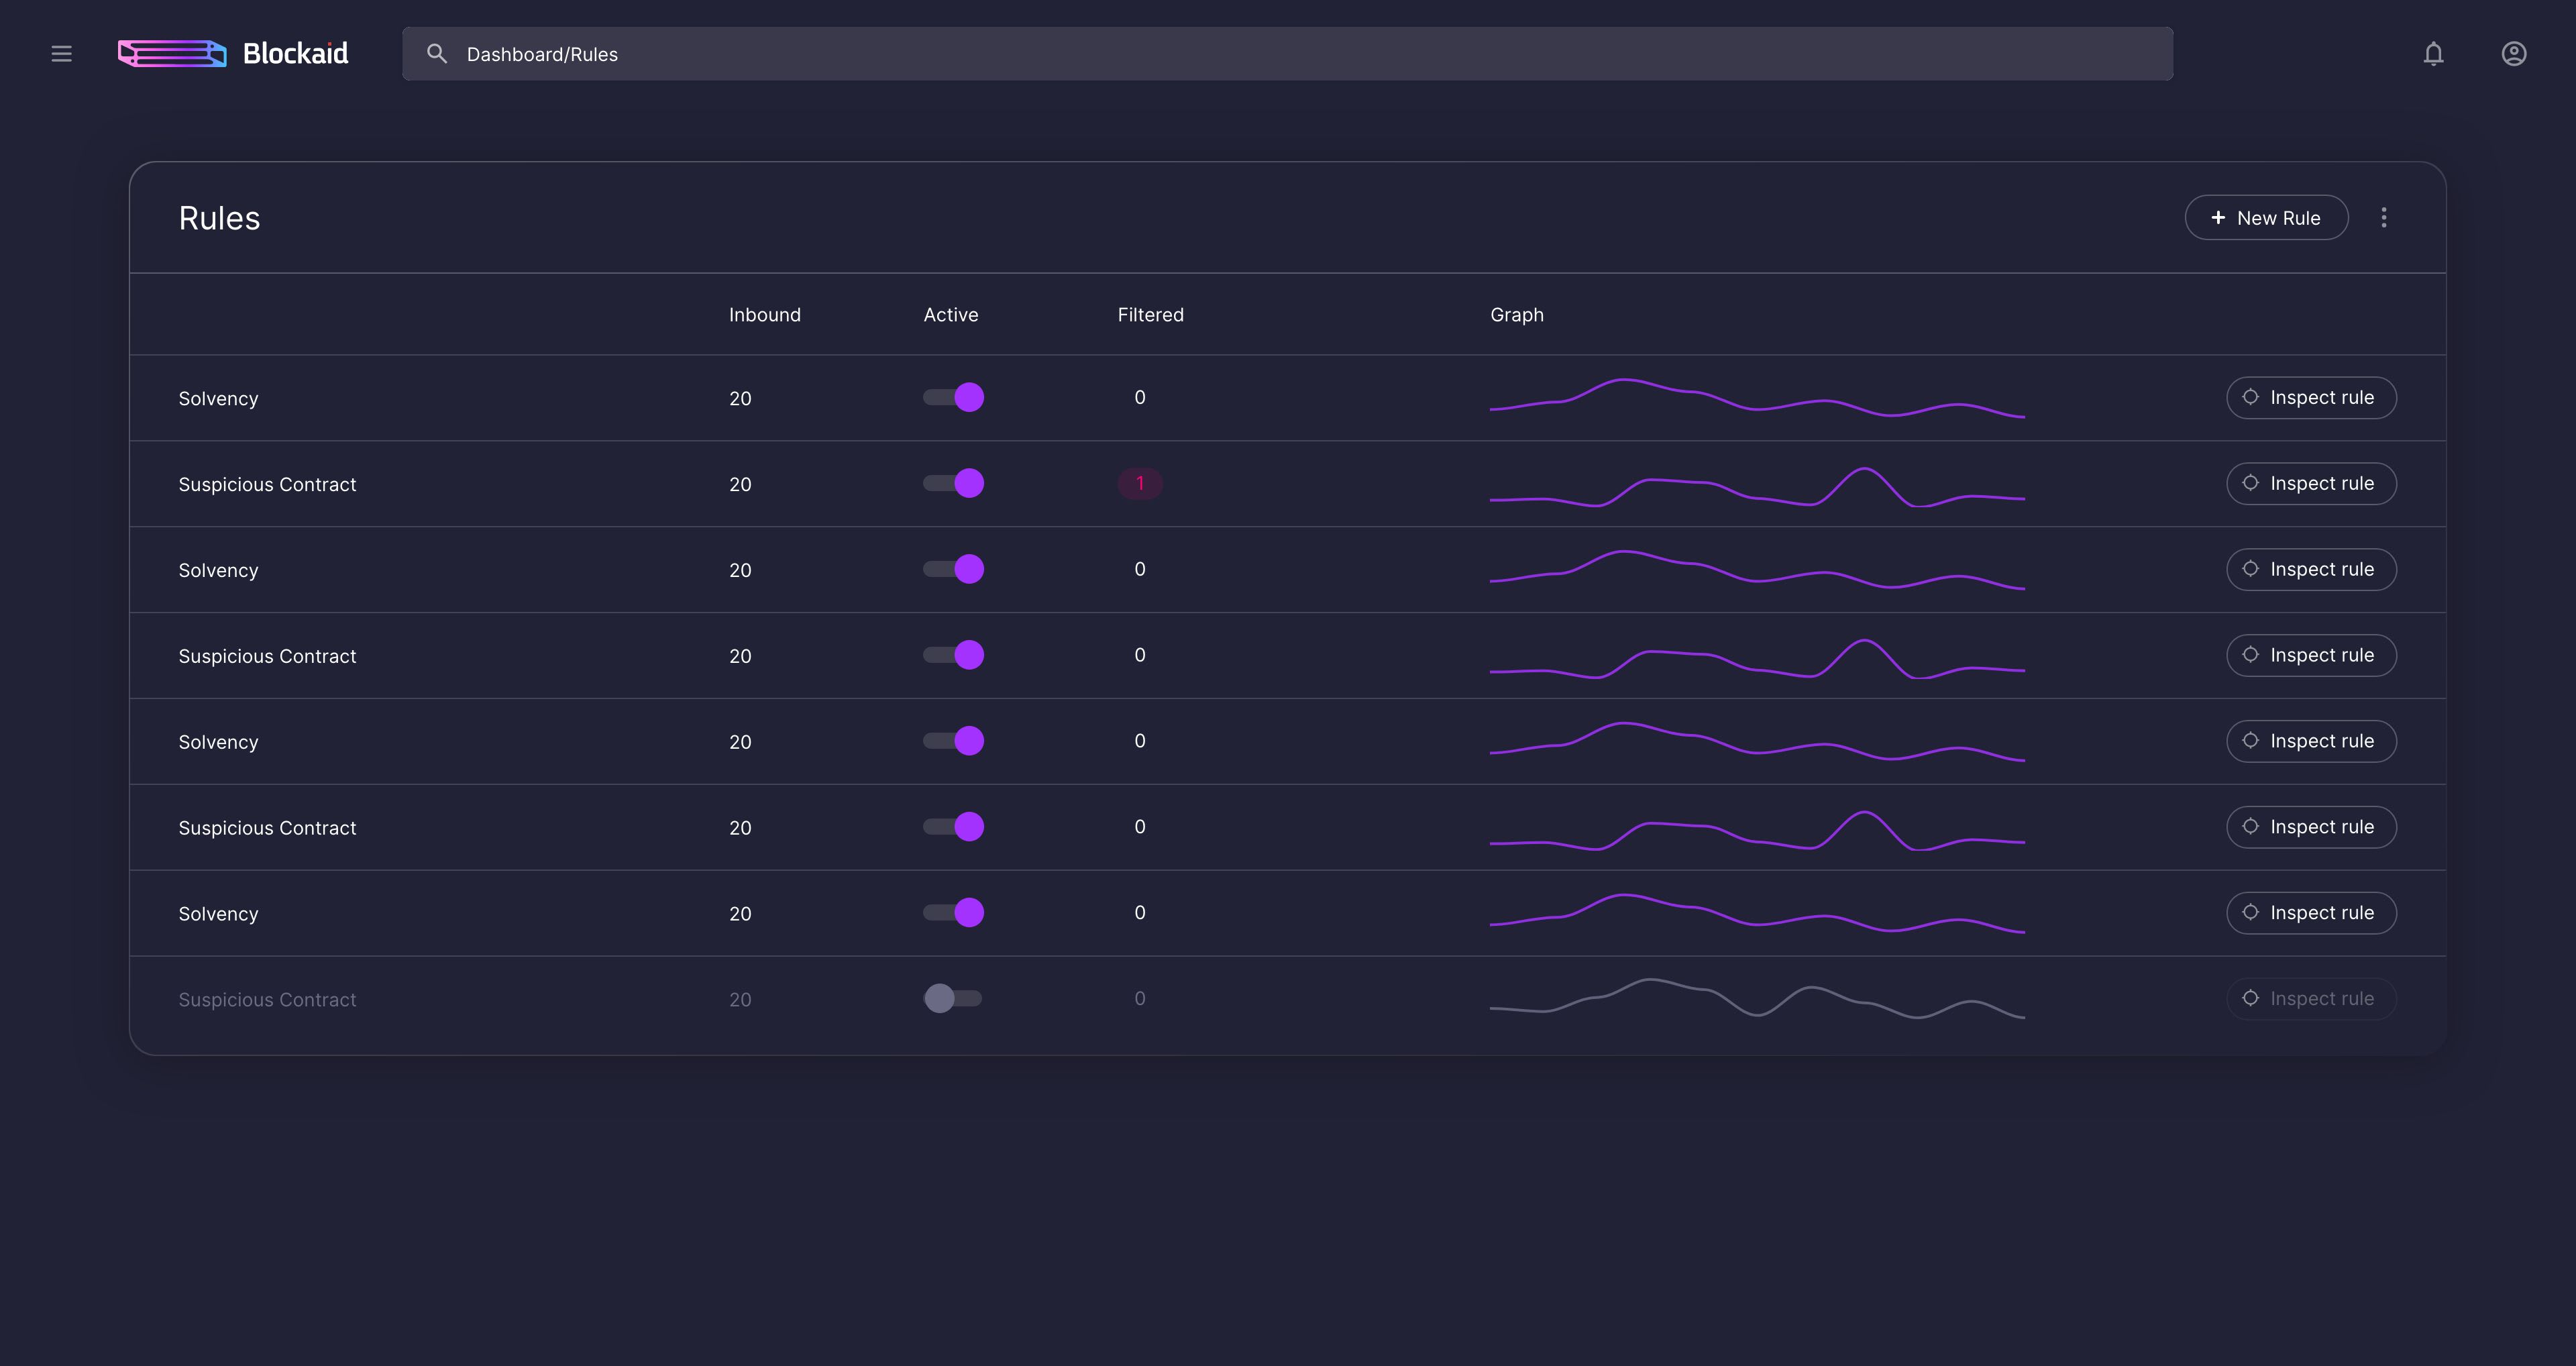Open the hamburger navigation menu
Screen dimensions: 2576x1366
61,54
